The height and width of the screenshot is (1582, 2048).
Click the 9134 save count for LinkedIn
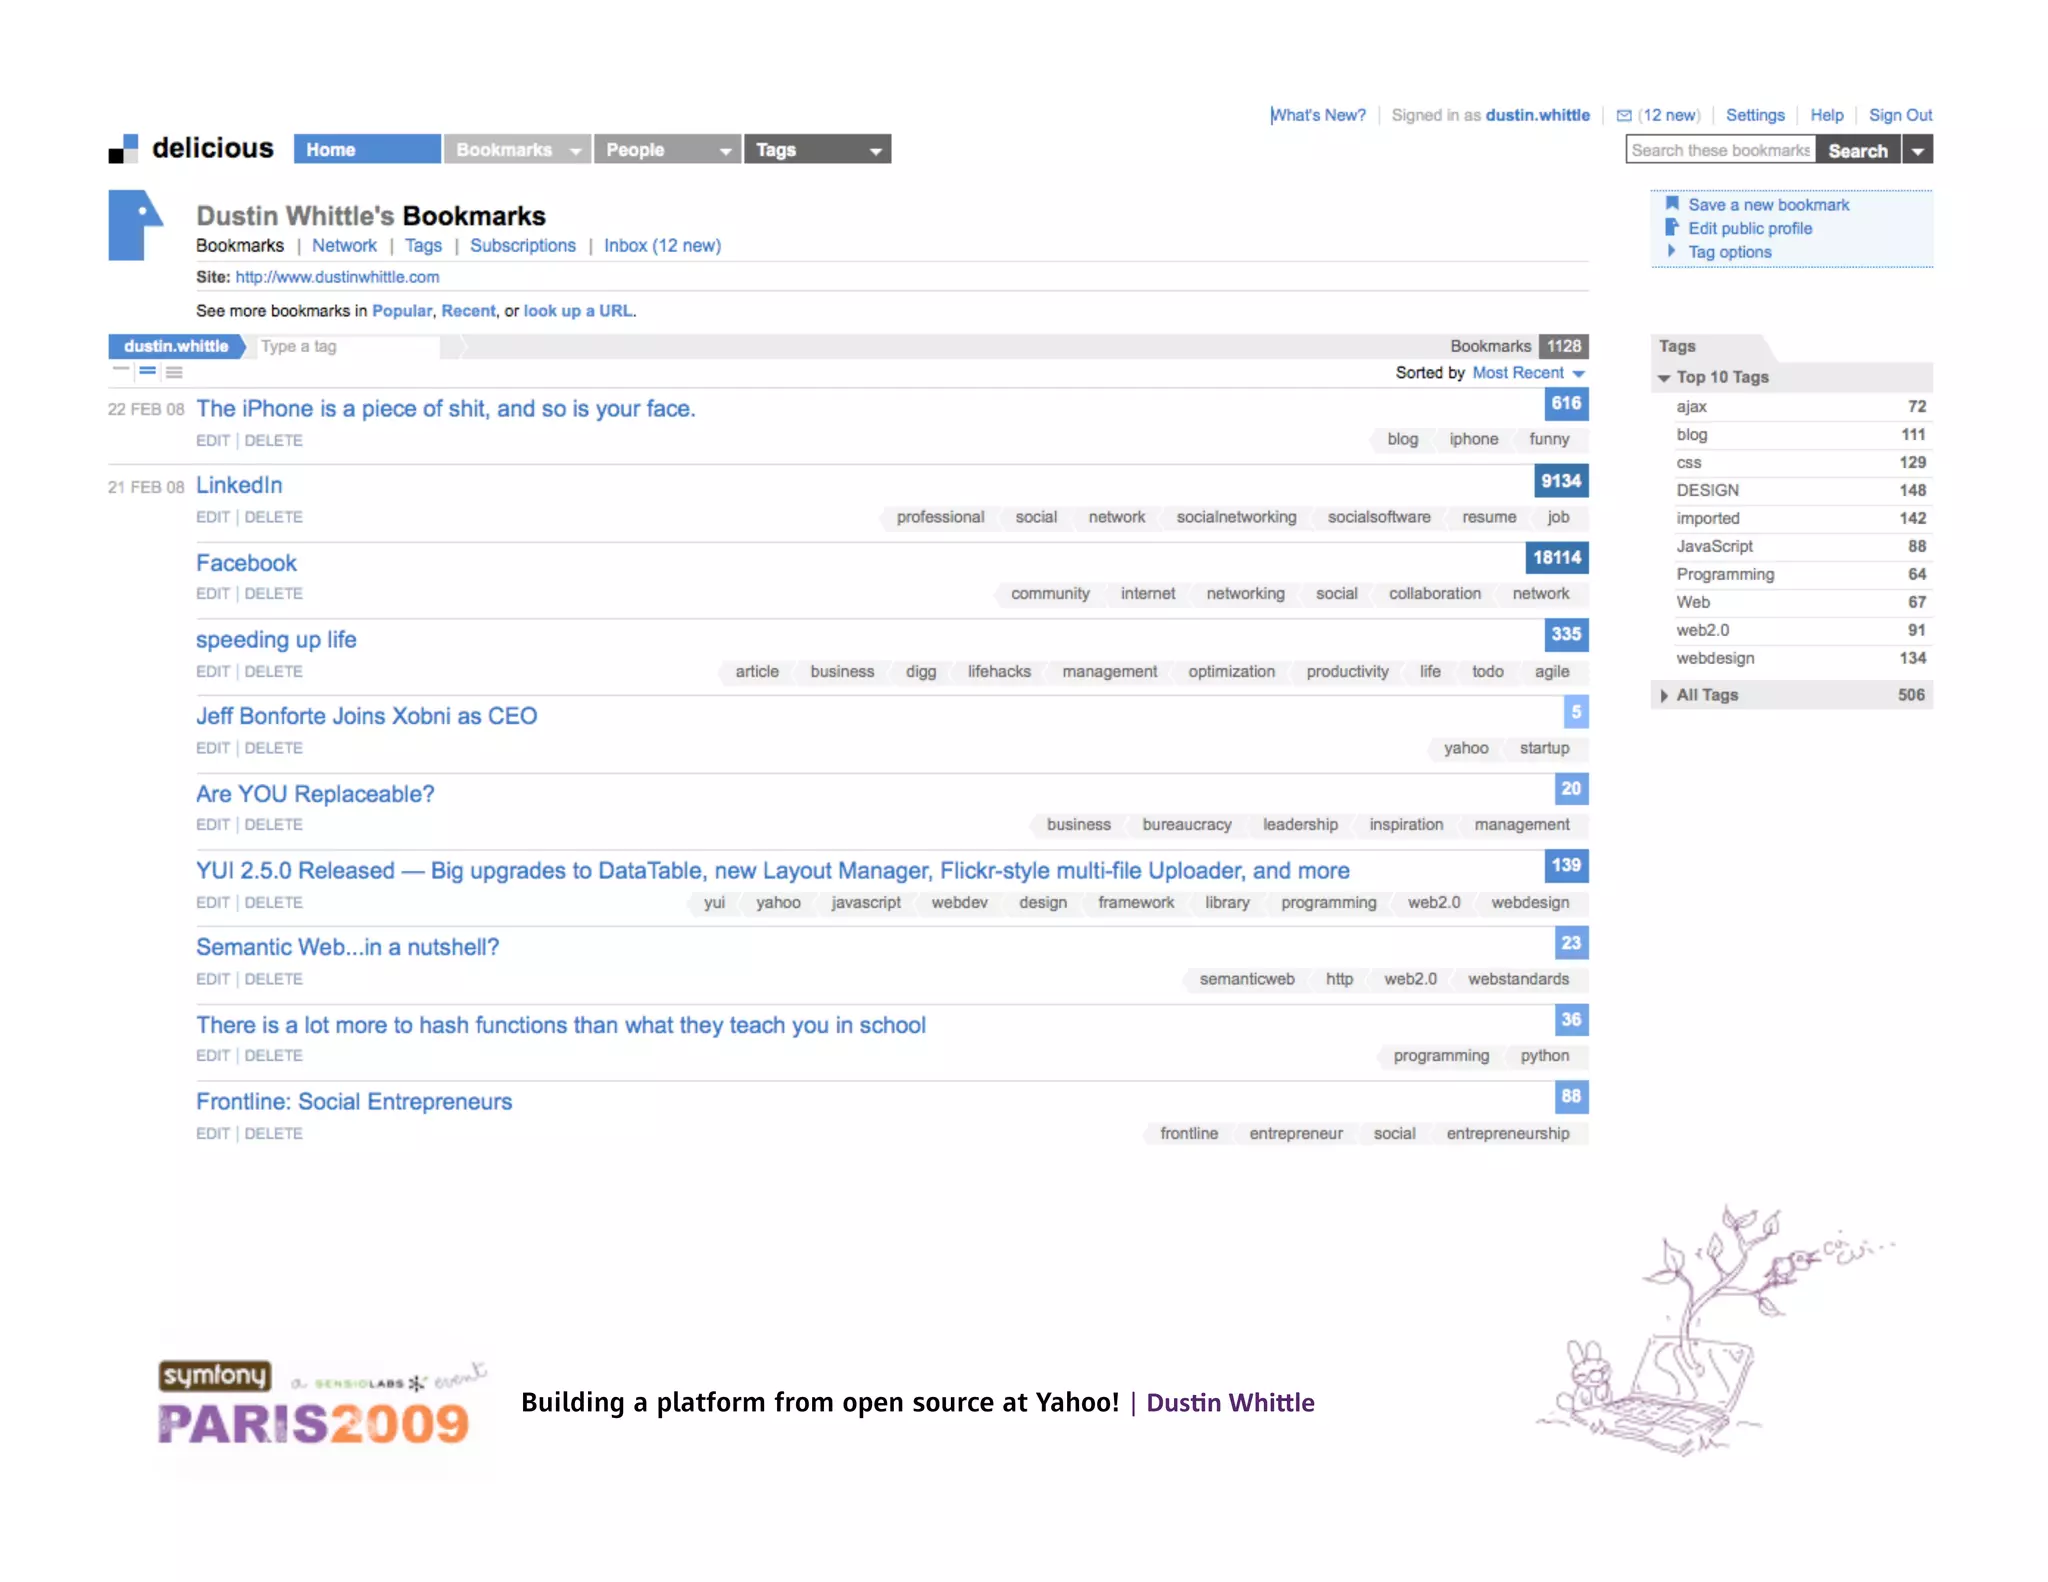1561,481
